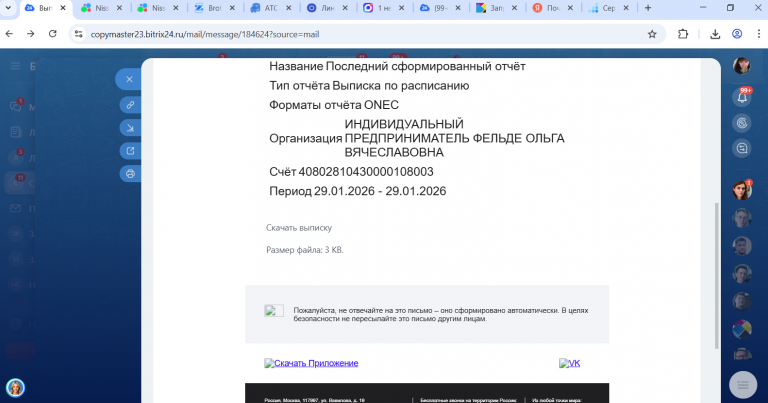
Task: Open the round list button at bottom right
Action: pyautogui.click(x=743, y=385)
